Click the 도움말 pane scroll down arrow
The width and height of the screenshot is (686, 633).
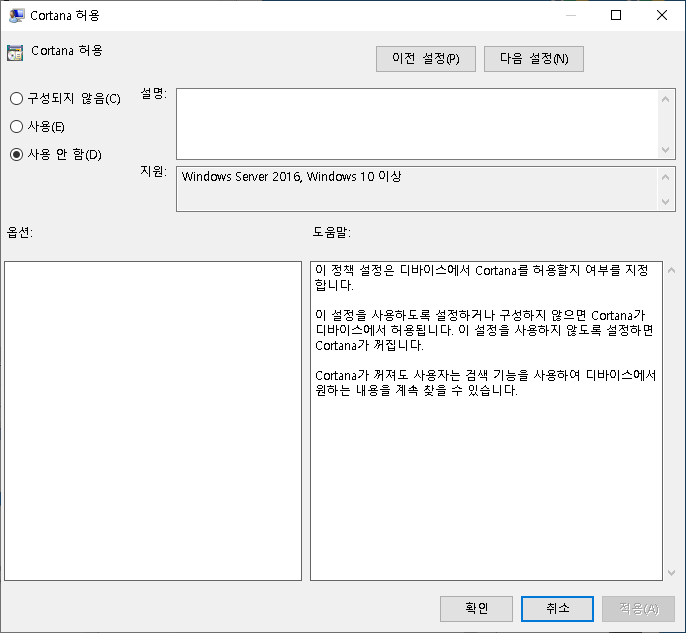click(672, 573)
